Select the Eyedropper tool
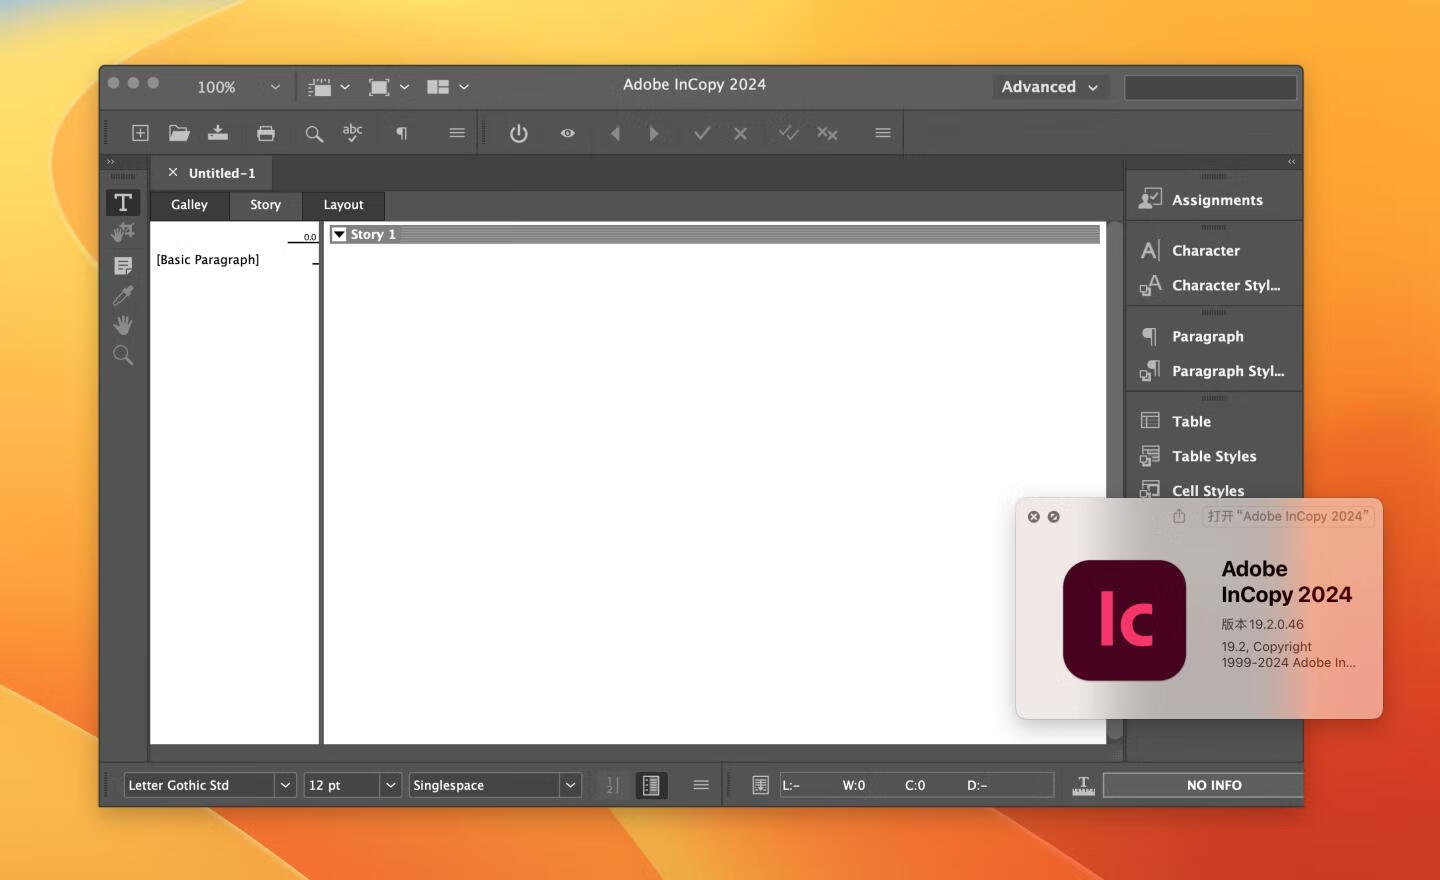Image resolution: width=1440 pixels, height=880 pixels. coord(123,295)
